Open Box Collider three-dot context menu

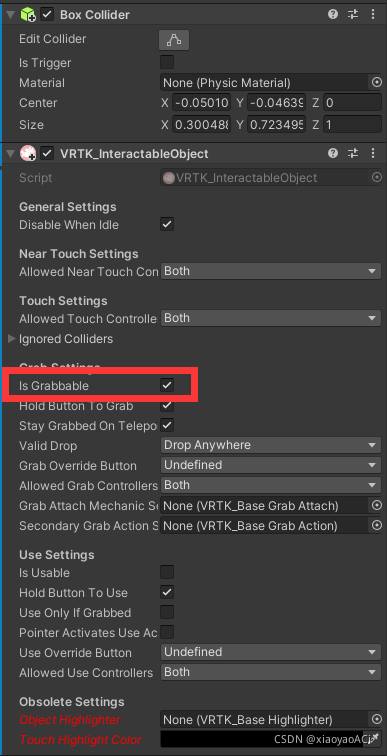(x=373, y=14)
